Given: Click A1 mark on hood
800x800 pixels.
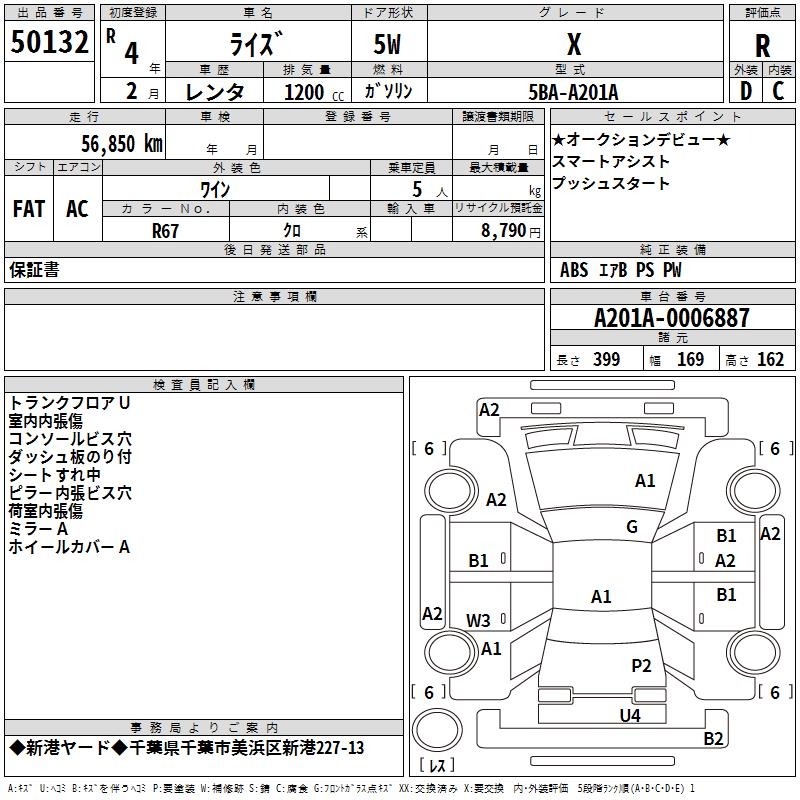Looking at the screenshot, I should tap(645, 481).
